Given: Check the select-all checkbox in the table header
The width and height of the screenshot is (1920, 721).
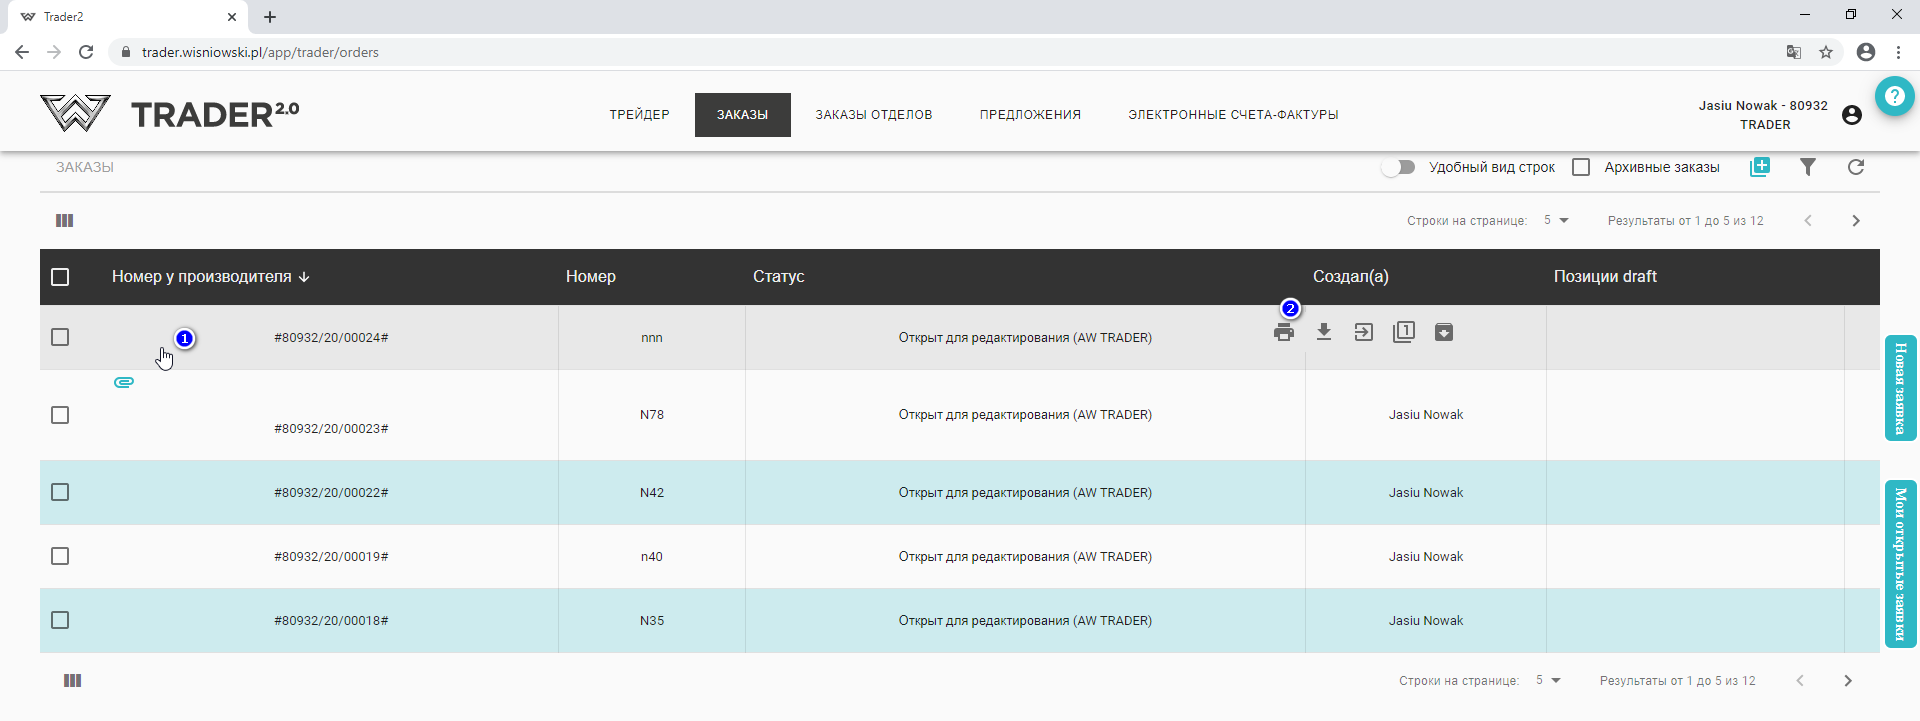Looking at the screenshot, I should pyautogui.click(x=60, y=277).
